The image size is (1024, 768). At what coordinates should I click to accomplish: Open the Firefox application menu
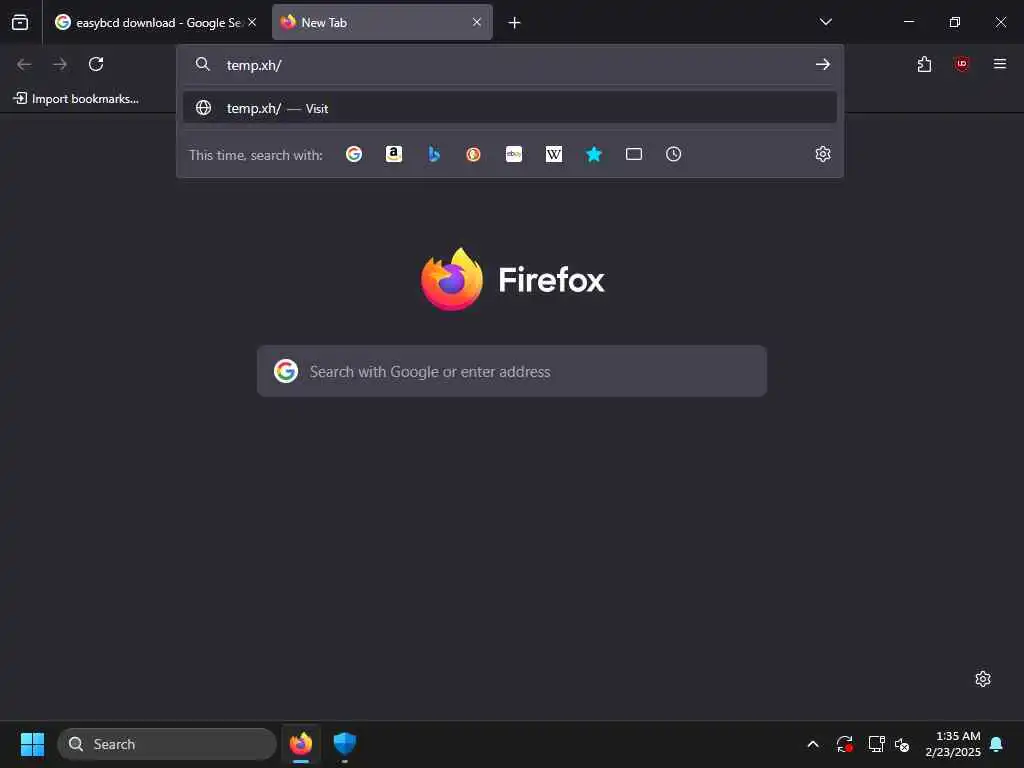point(1000,64)
